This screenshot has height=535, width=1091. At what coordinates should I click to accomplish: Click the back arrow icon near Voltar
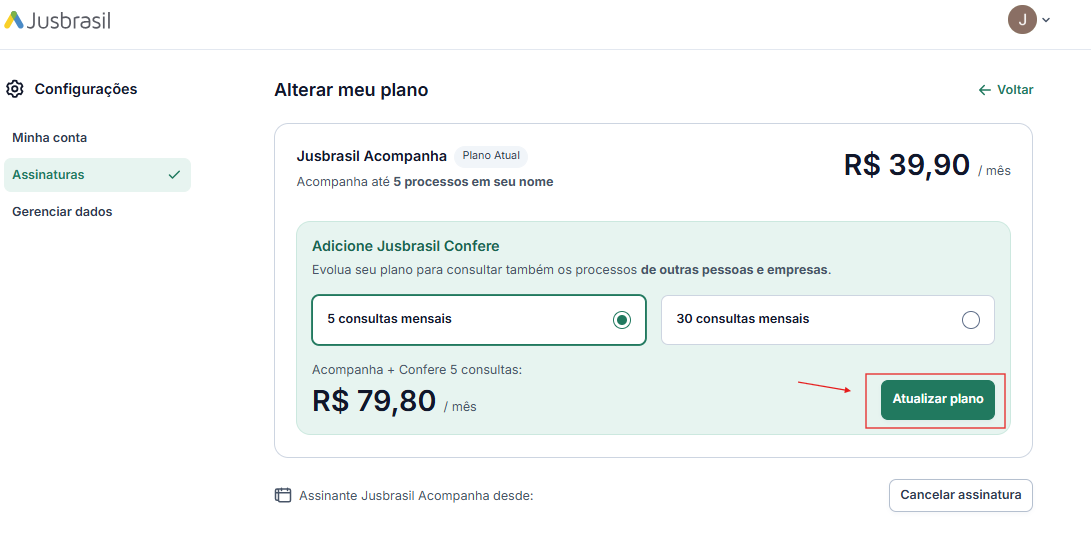tap(985, 90)
